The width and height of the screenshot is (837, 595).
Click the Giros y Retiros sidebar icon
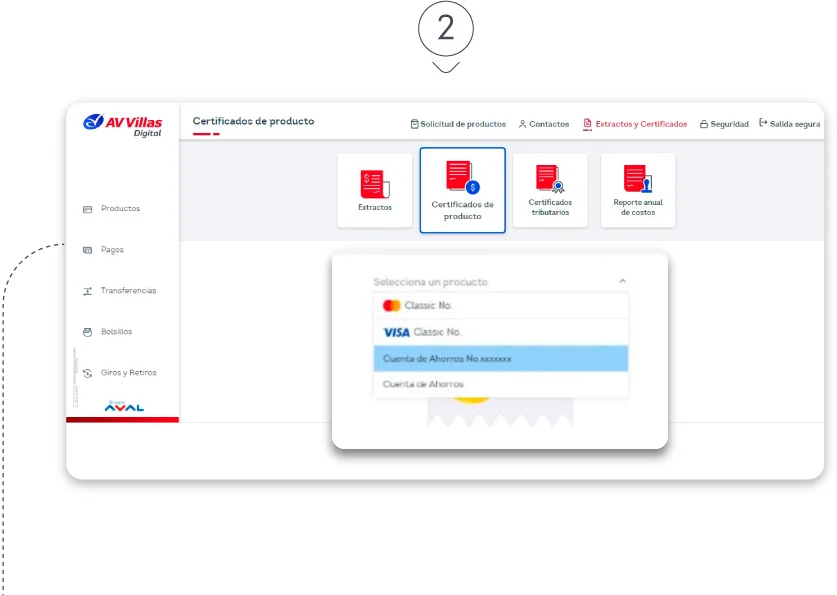[x=87, y=373]
